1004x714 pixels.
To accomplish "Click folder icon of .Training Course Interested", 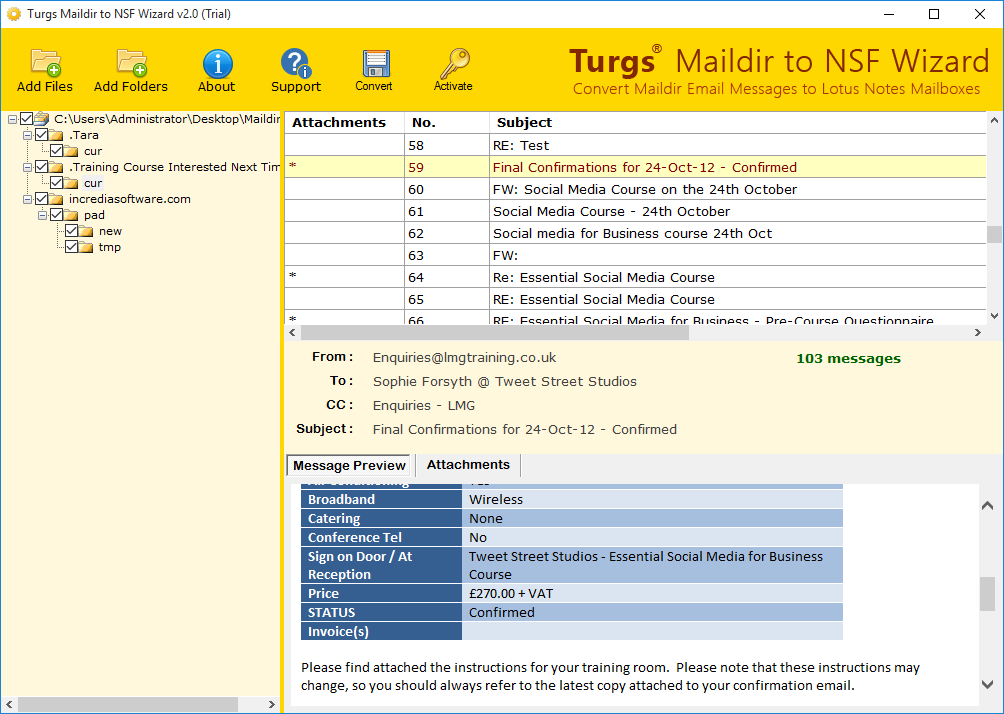I will point(57,167).
